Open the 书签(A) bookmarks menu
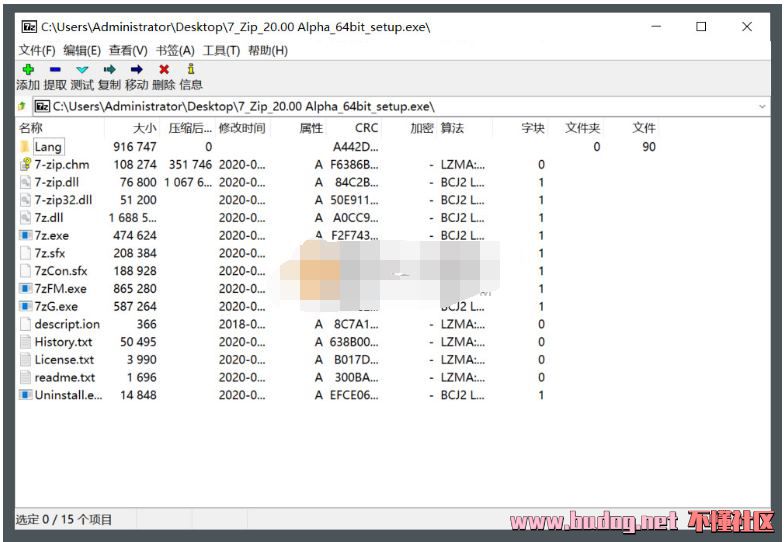784x542 pixels. (x=175, y=50)
